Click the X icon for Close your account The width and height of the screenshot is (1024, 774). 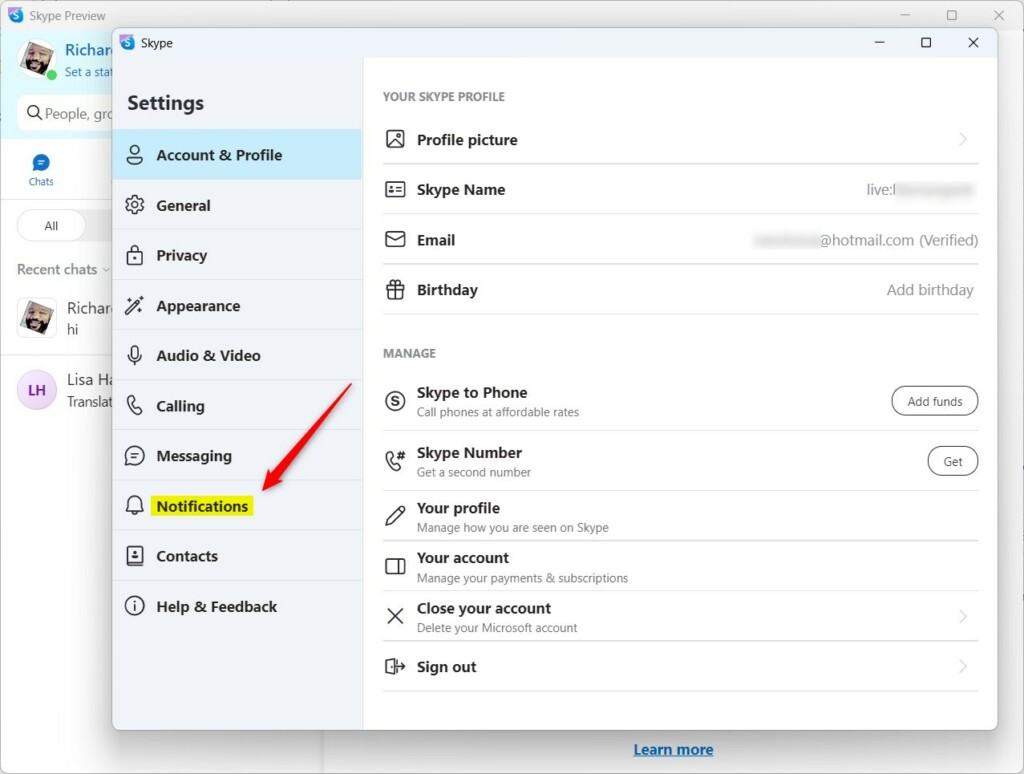pyautogui.click(x=395, y=616)
